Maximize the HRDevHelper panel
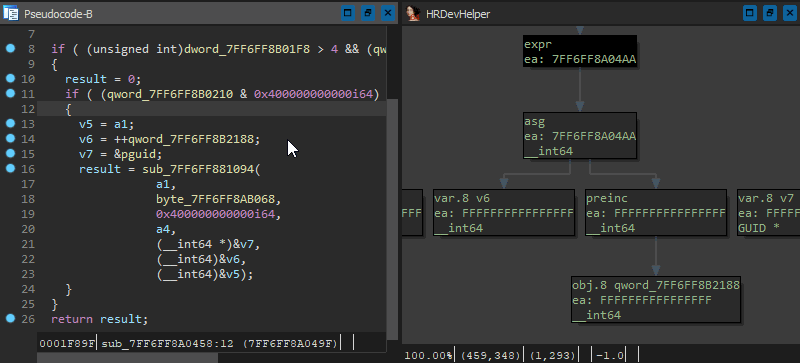This screenshot has width=800, height=363. 749,13
